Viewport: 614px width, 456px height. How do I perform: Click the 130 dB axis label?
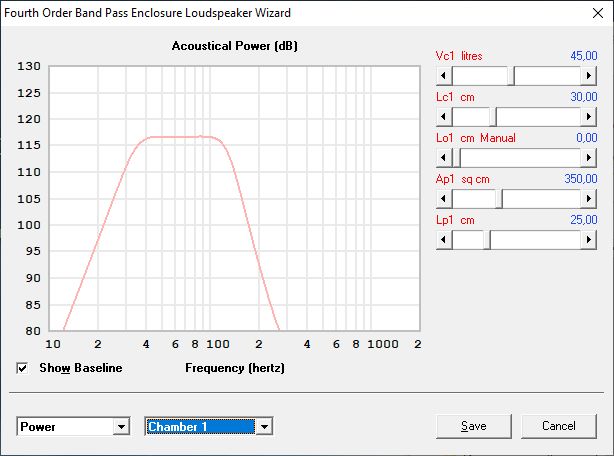tap(29, 66)
